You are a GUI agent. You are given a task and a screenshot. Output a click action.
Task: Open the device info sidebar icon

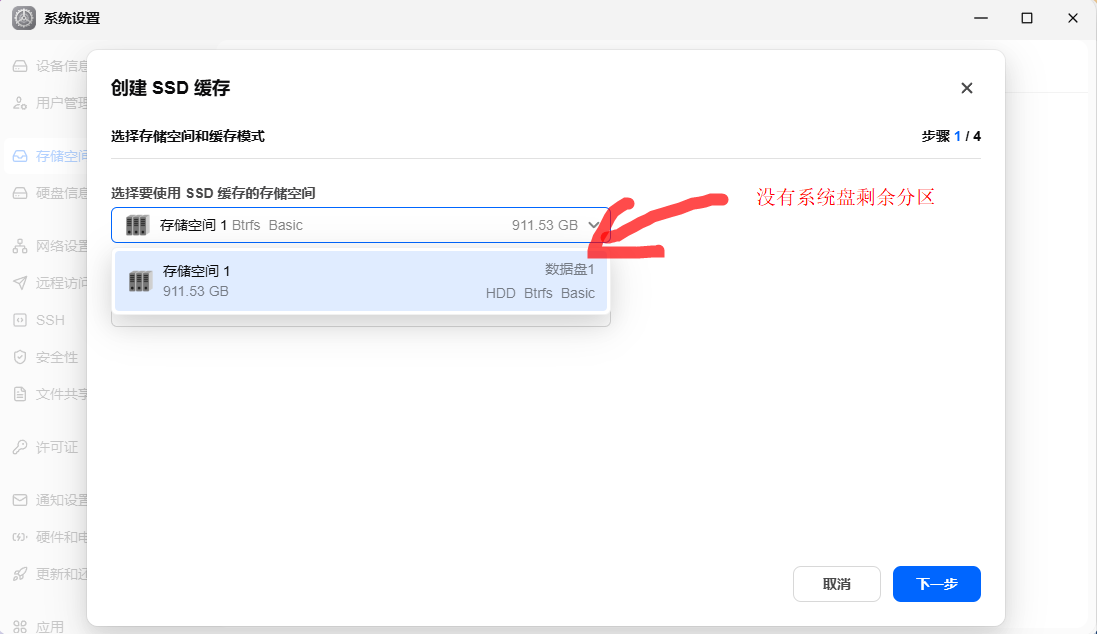point(20,66)
